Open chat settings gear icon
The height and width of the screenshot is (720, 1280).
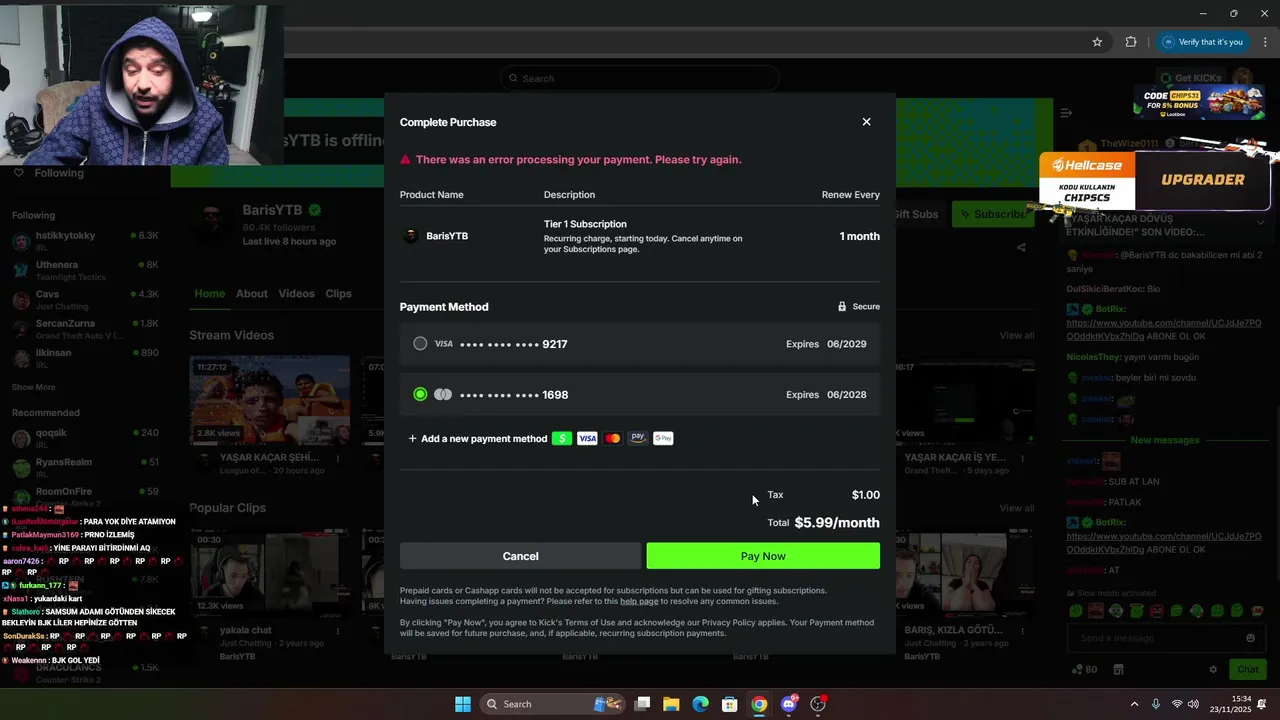[1213, 670]
